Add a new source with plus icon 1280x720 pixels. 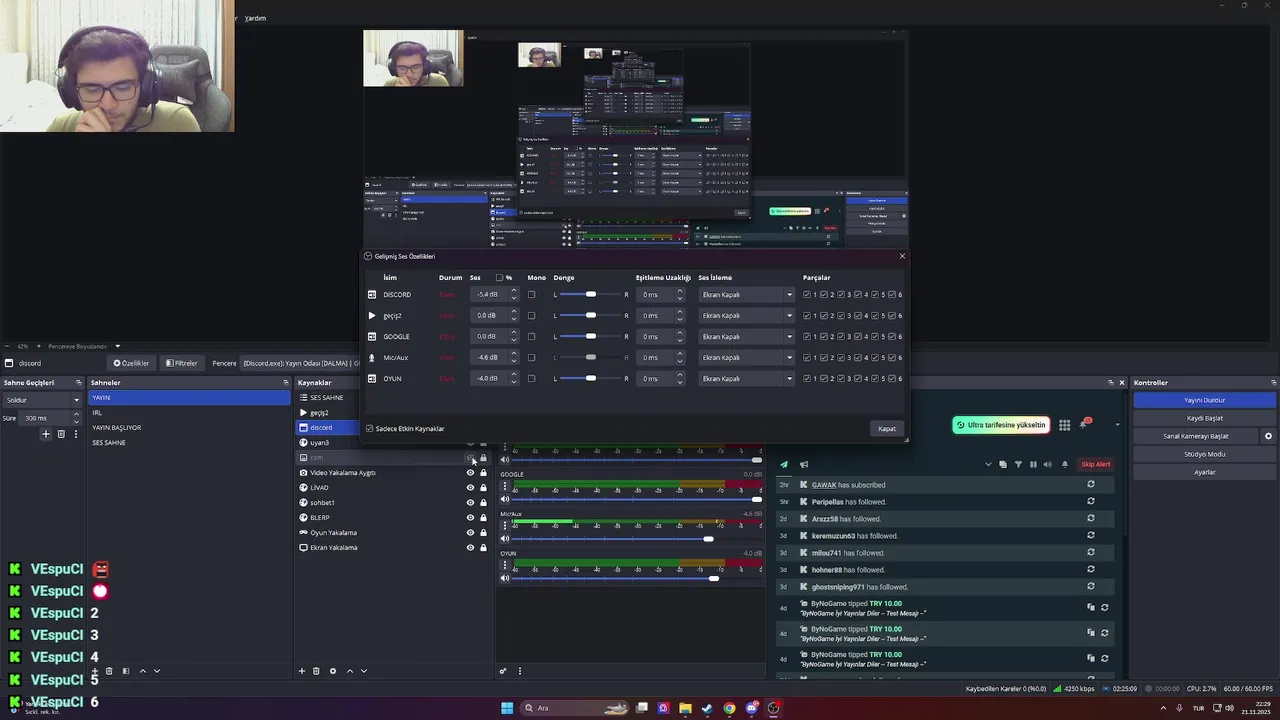pyautogui.click(x=302, y=671)
